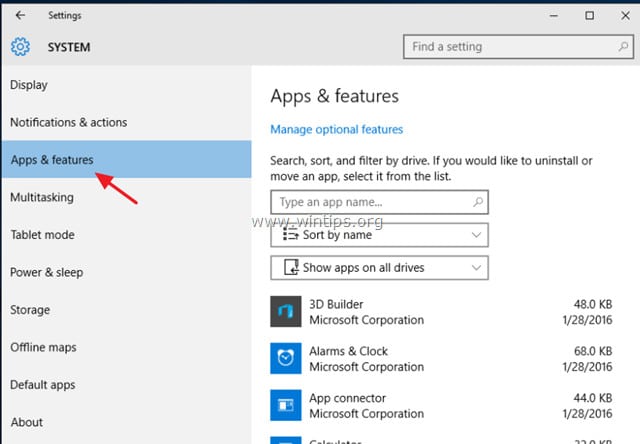This screenshot has width=640, height=444.
Task: Click the Alarms & Clock app icon
Action: tap(286, 358)
